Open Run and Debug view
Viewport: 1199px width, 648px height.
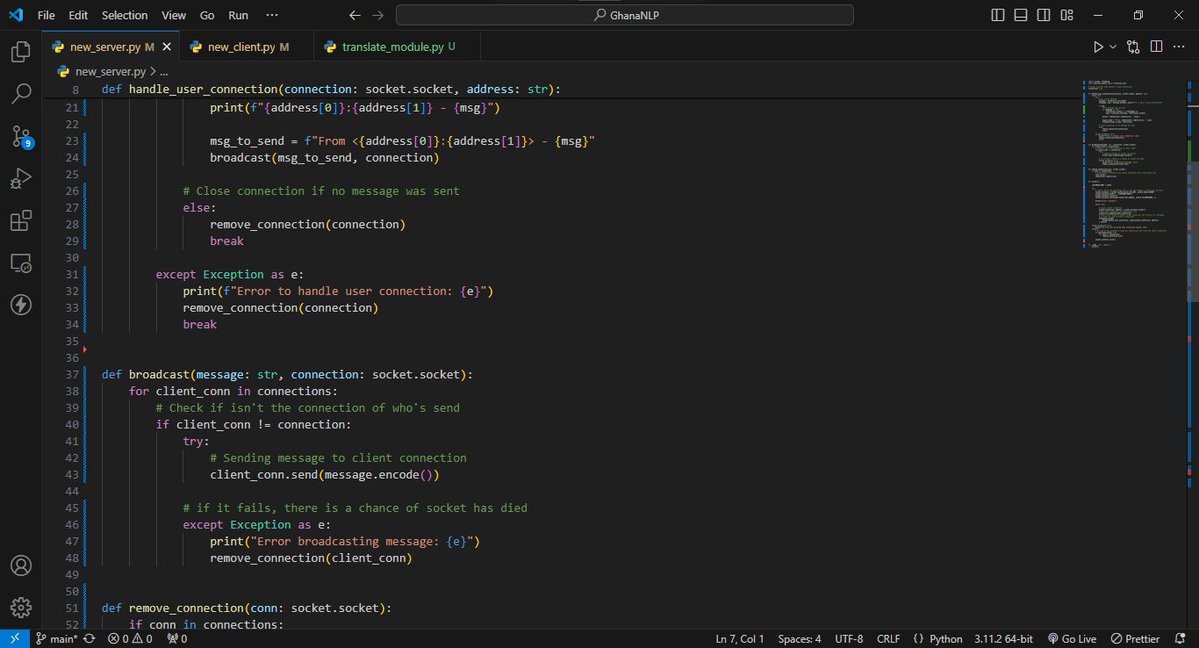[x=21, y=178]
